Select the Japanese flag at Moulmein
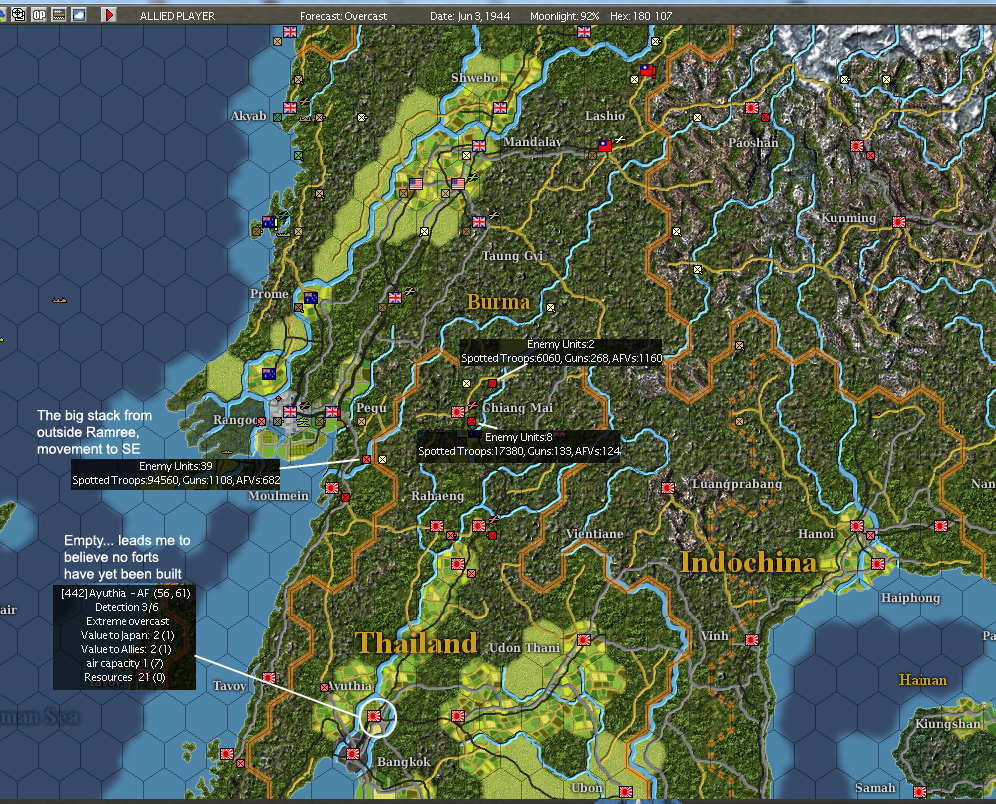Screen dimensions: 996x804 (332, 488)
